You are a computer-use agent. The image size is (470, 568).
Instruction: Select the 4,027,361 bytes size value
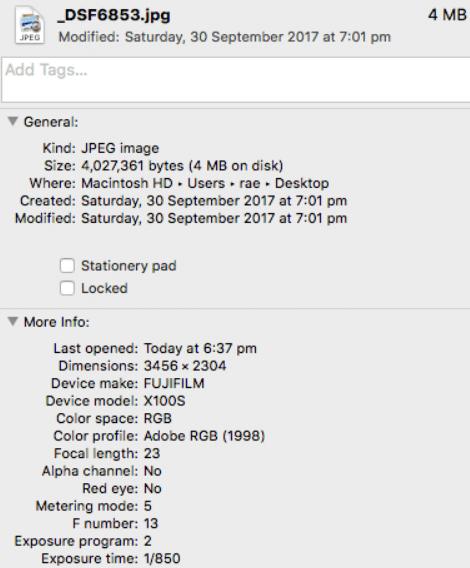(132, 166)
